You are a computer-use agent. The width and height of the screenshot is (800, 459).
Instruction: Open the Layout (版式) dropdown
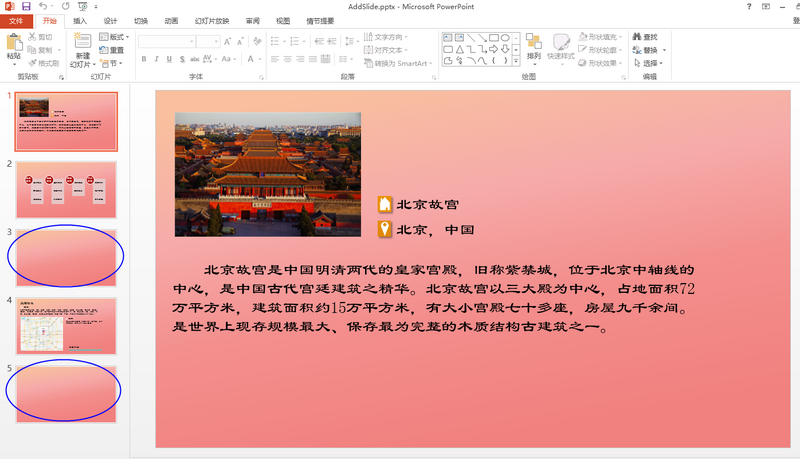point(114,37)
